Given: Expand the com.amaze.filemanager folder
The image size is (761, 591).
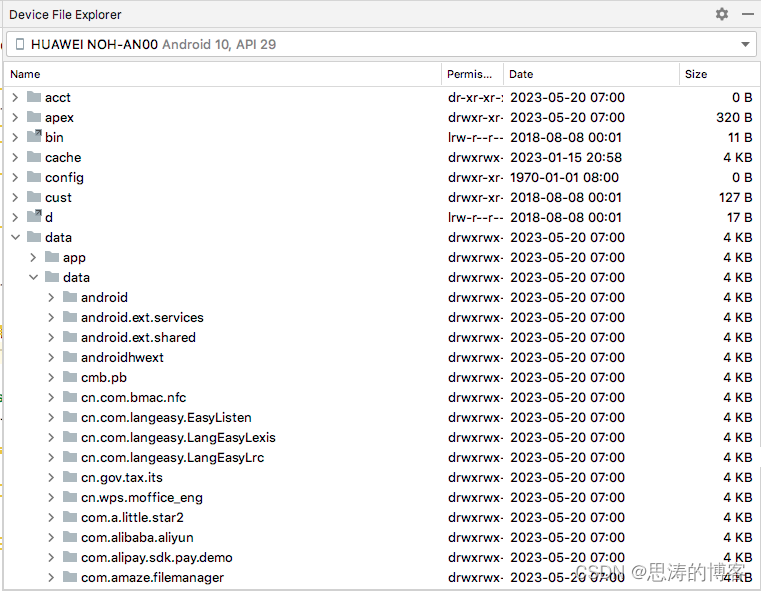Looking at the screenshot, I should click(x=51, y=577).
